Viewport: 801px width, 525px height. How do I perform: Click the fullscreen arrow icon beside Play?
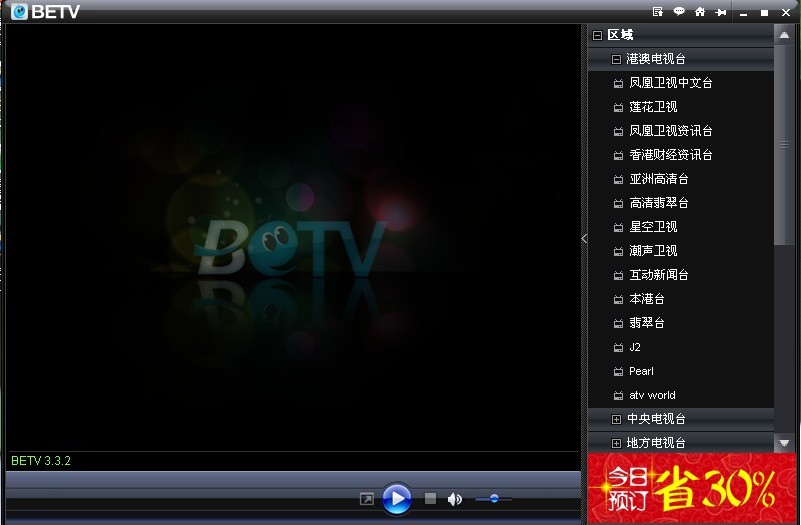367,498
